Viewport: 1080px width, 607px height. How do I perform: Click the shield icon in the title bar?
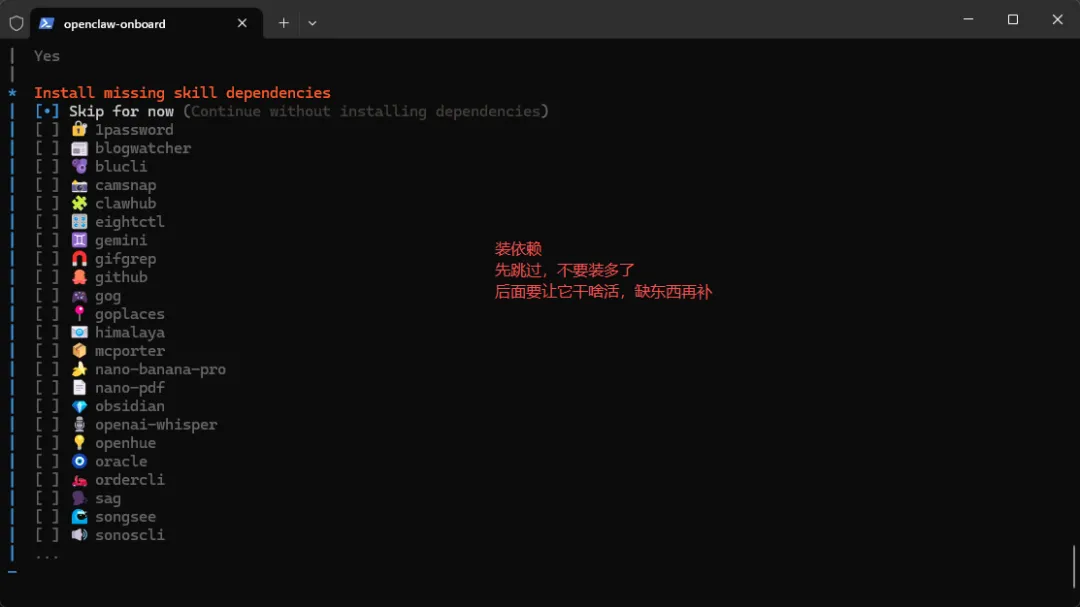coord(17,23)
